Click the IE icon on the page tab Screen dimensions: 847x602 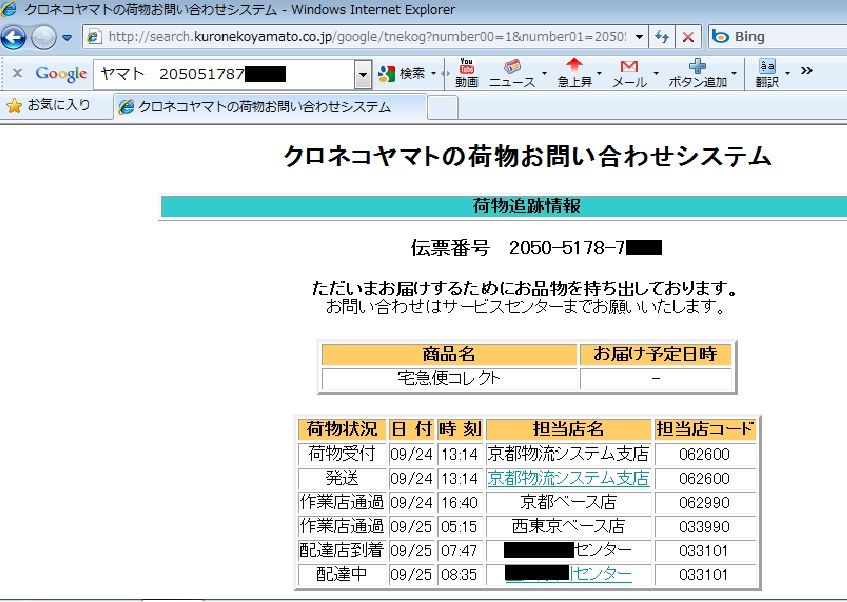[x=126, y=107]
